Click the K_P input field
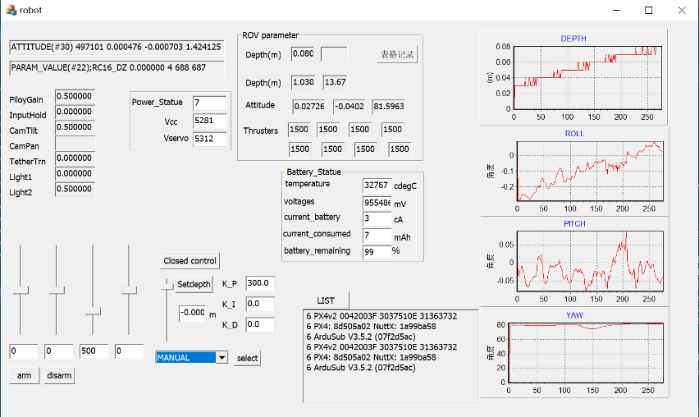 (259, 283)
